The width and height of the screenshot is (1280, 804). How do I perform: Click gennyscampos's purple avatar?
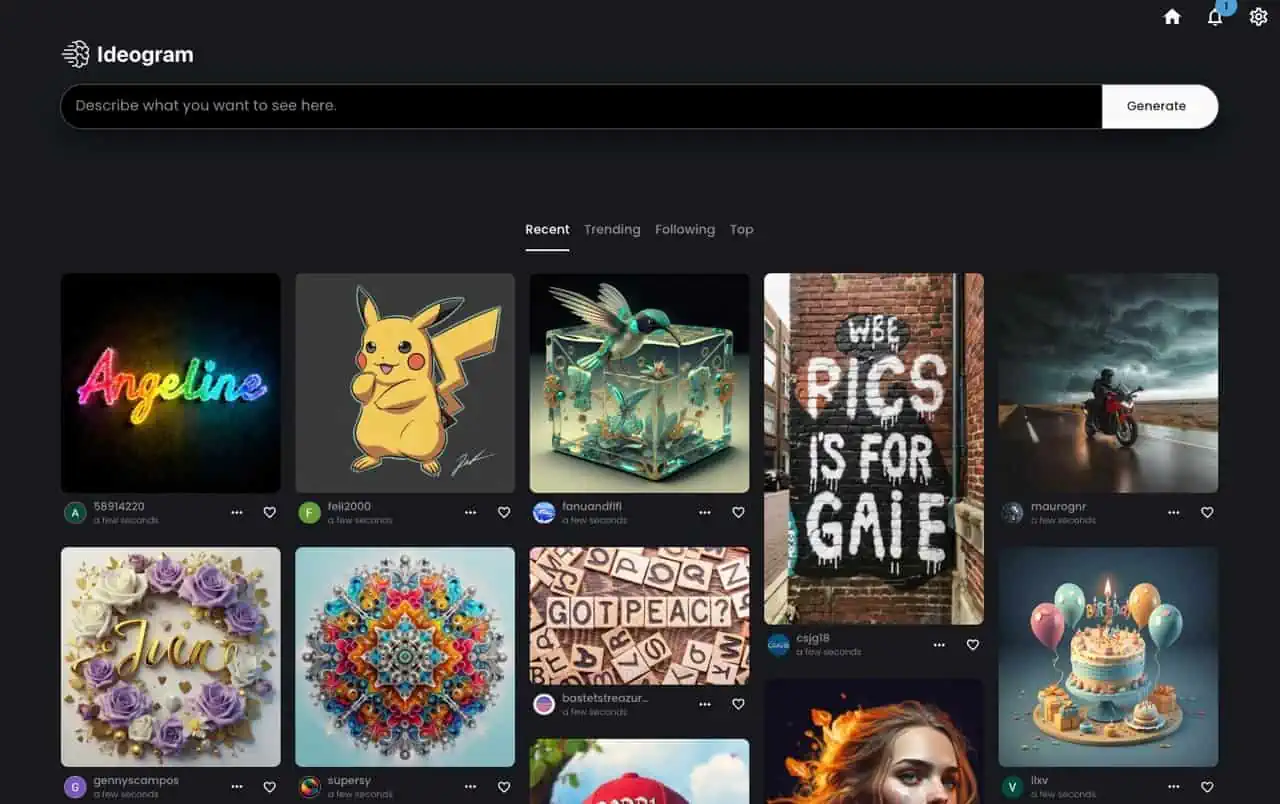point(75,787)
